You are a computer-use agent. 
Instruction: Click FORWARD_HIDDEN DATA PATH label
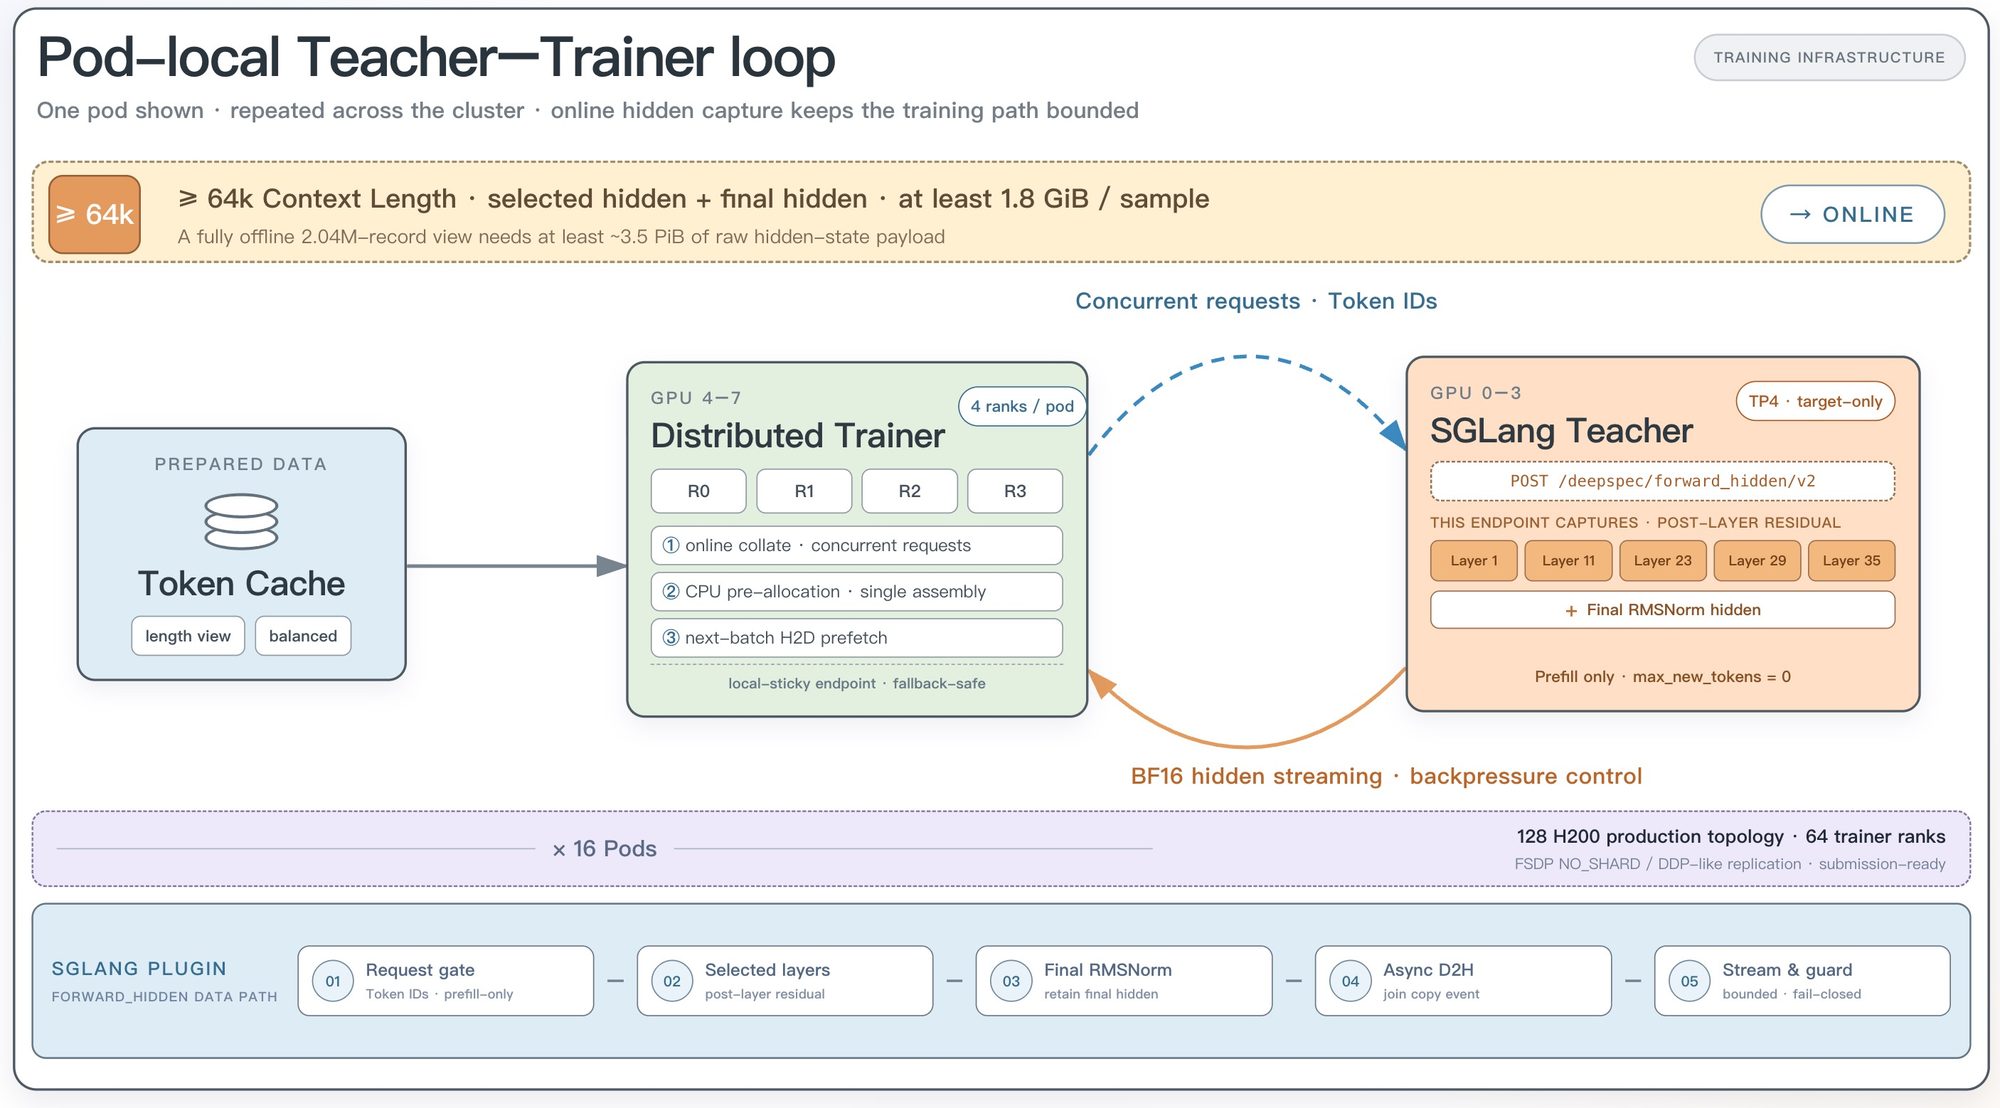164,997
